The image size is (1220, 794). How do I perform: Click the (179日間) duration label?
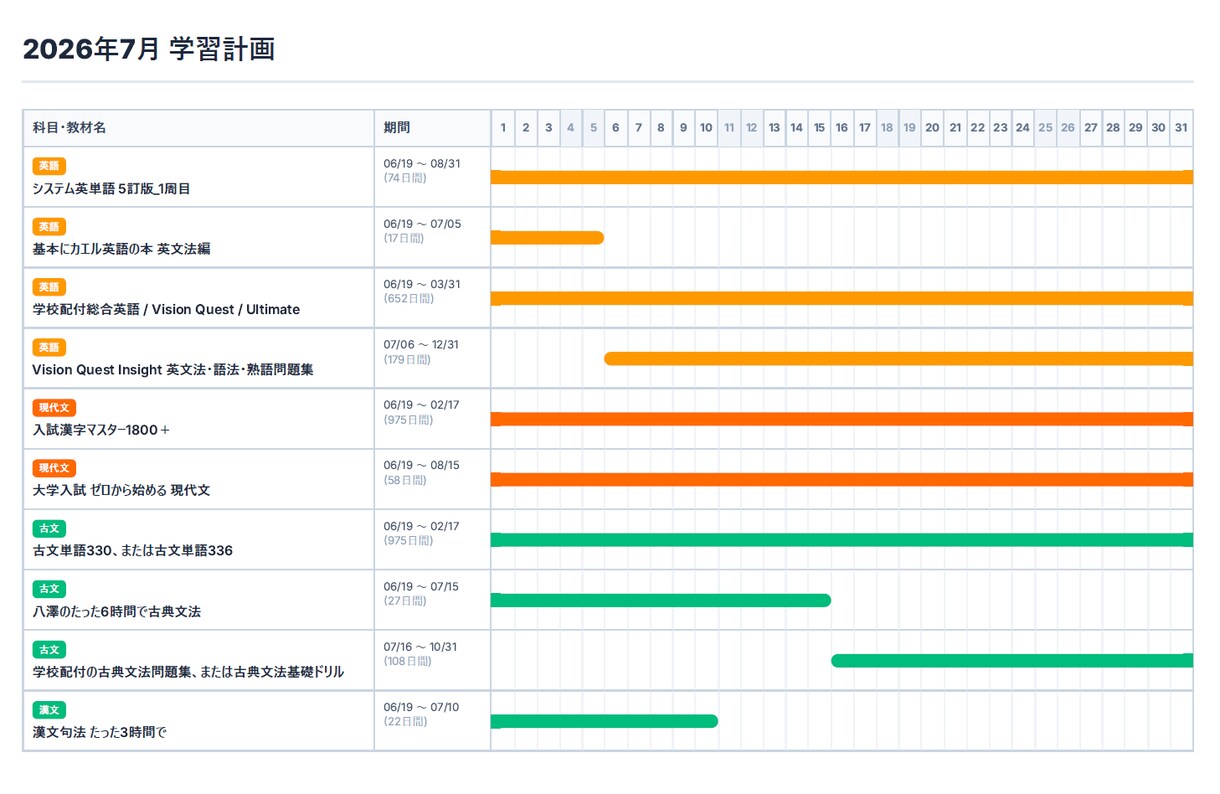pyautogui.click(x=408, y=360)
